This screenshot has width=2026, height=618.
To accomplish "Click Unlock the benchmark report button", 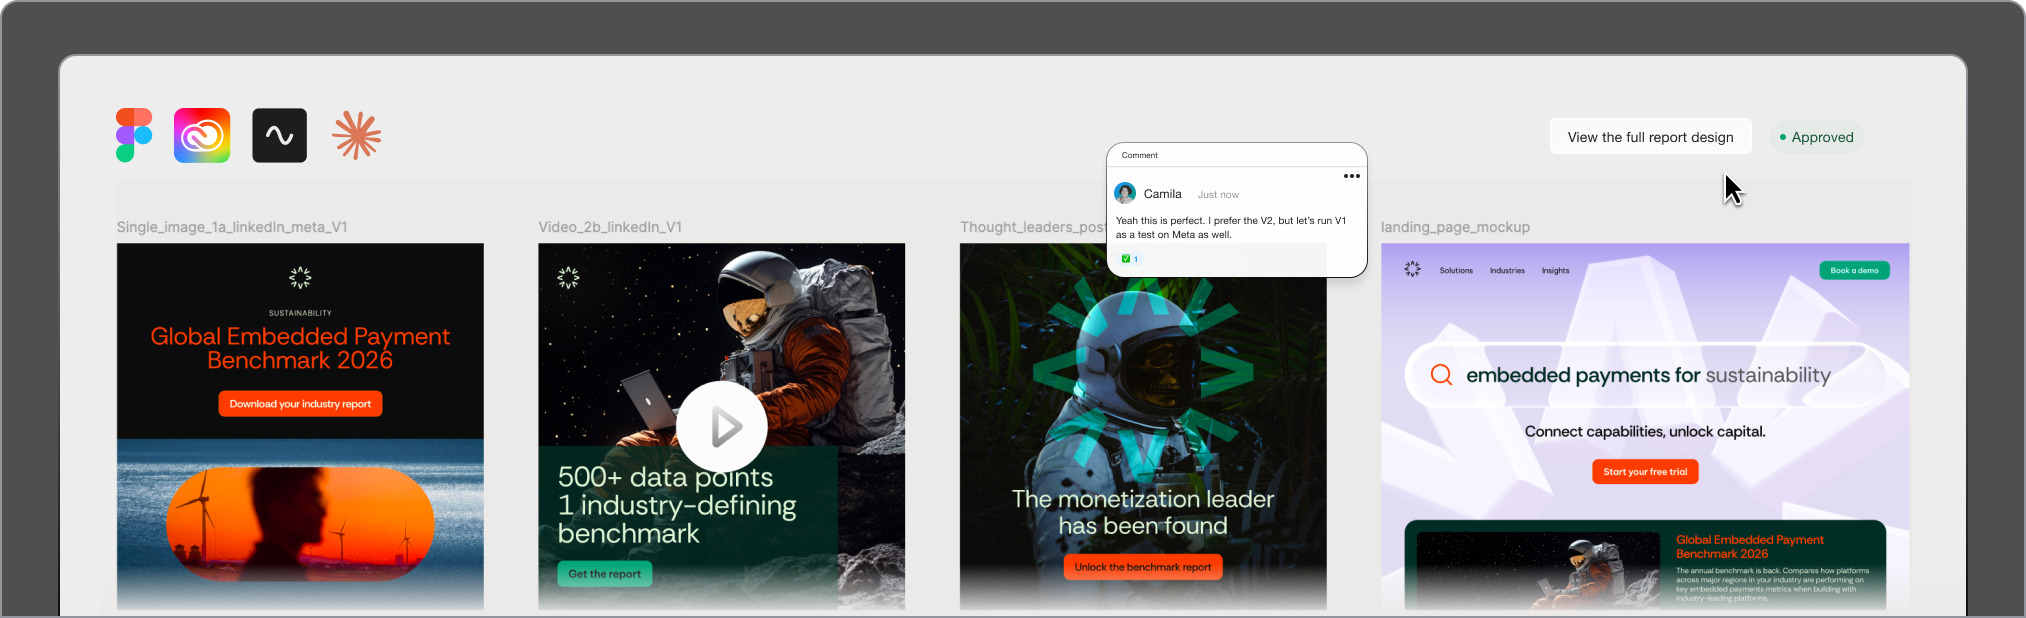I will click(x=1143, y=567).
